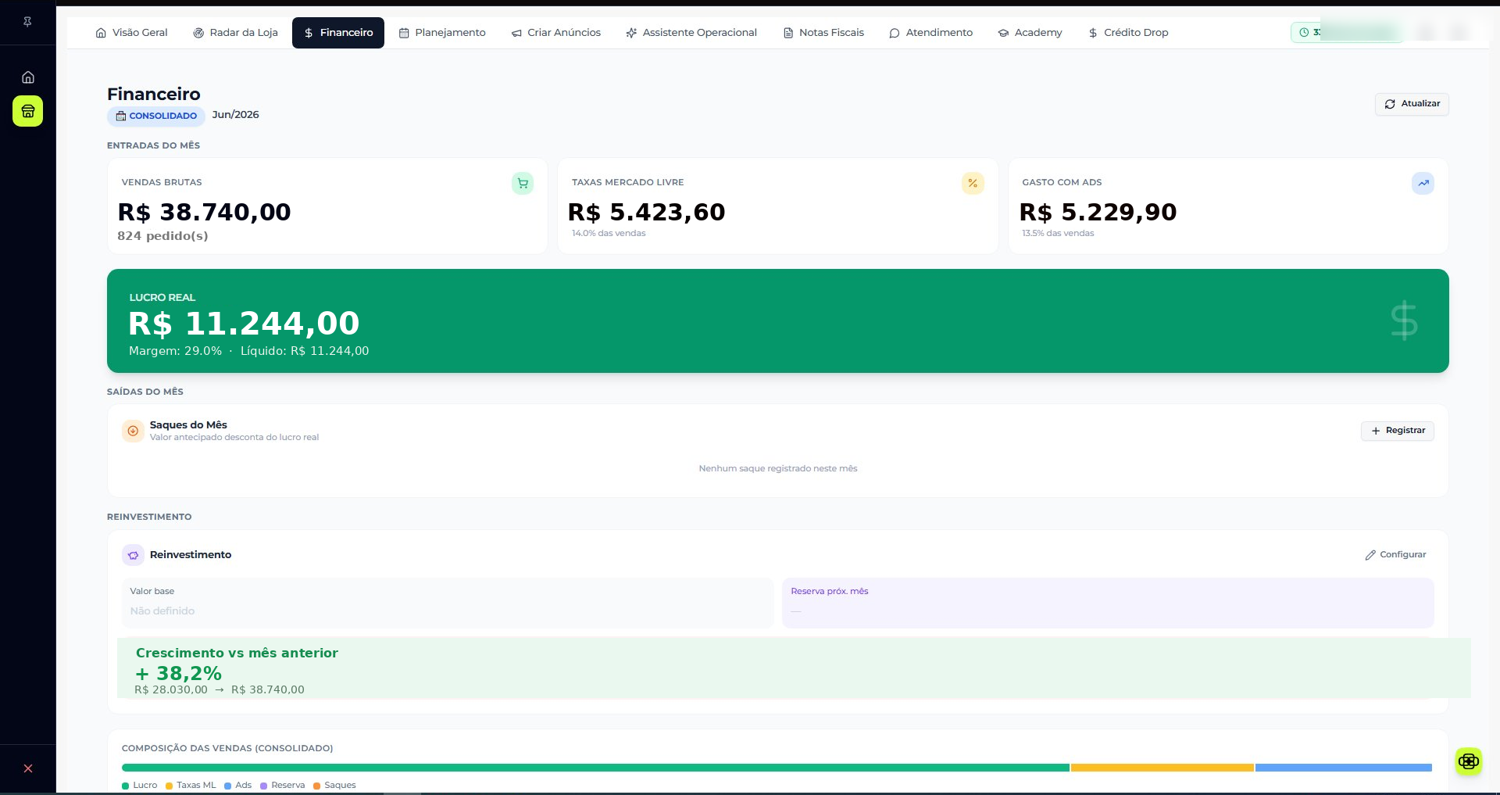Click the yellow Taxas ML bar segment
Viewport: 1500px width, 795px height.
click(x=1162, y=768)
